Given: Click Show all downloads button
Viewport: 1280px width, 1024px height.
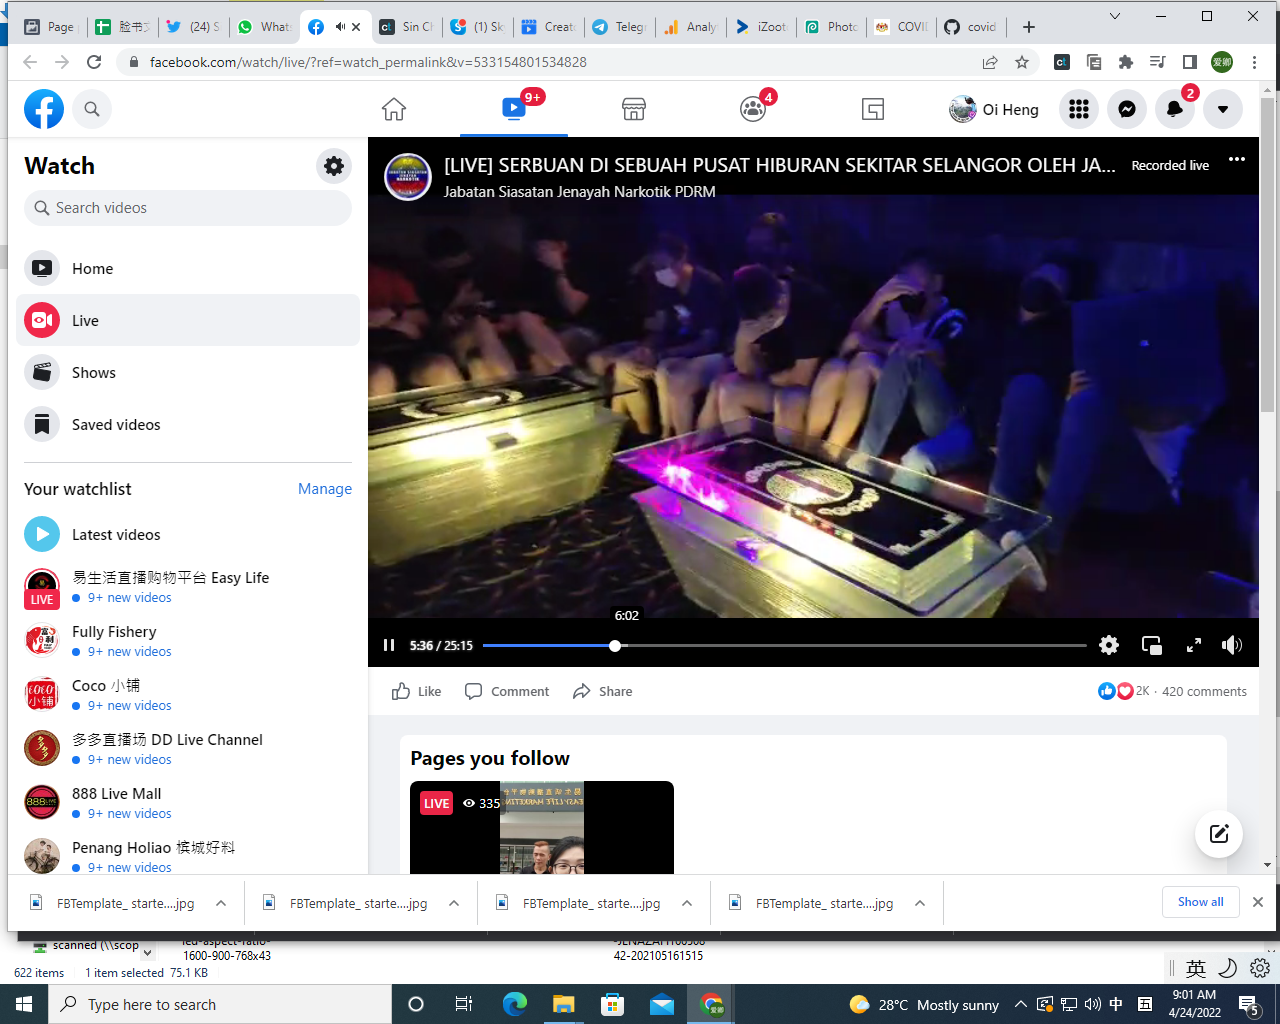Looking at the screenshot, I should click(x=1200, y=902).
